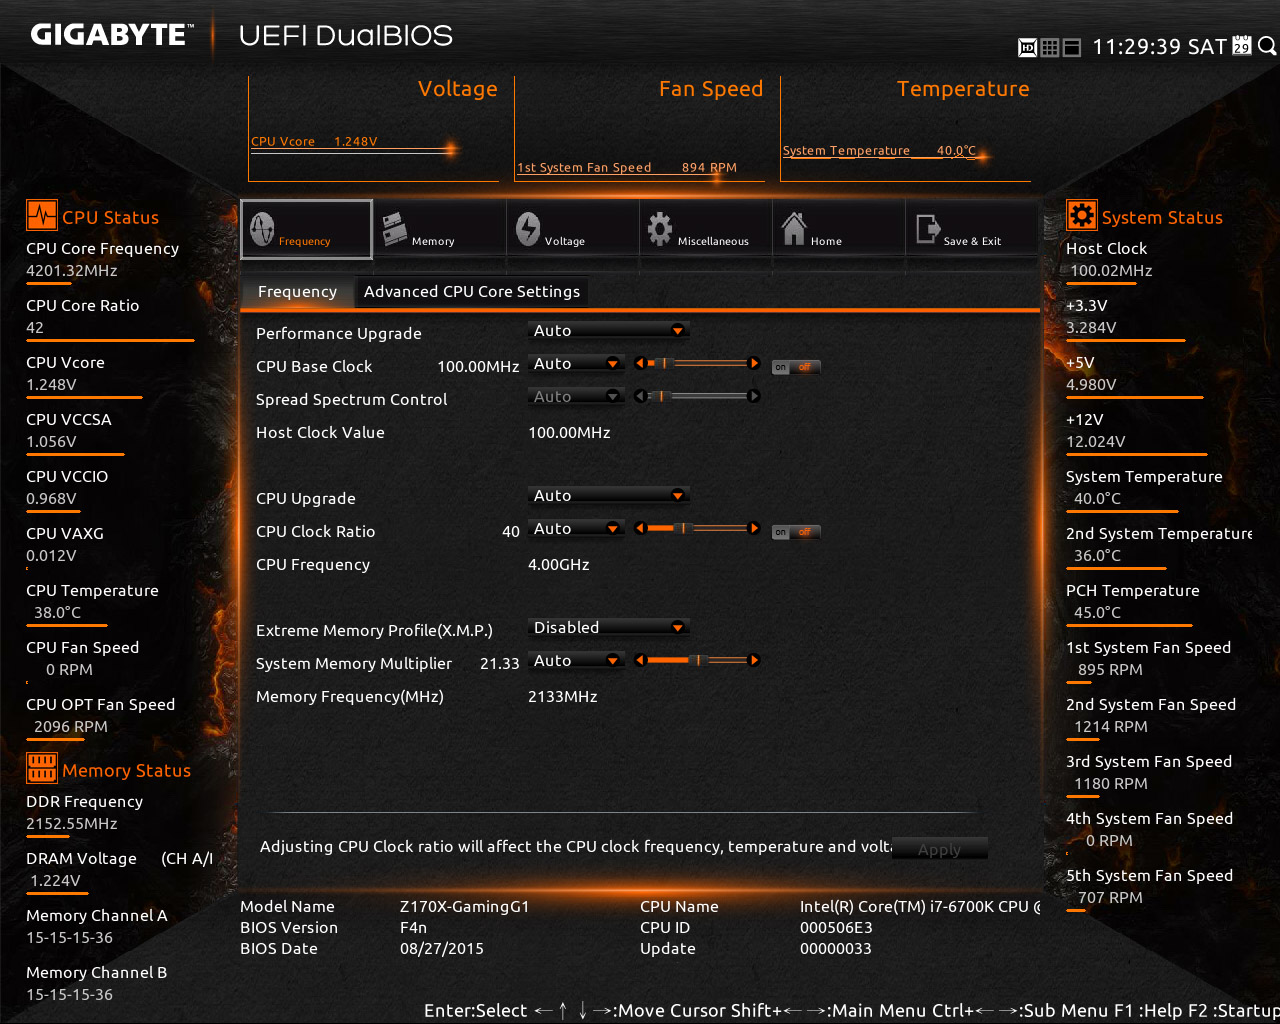
Task: Open the CPU Clock Ratio Auto dropdown
Action: [x=576, y=529]
